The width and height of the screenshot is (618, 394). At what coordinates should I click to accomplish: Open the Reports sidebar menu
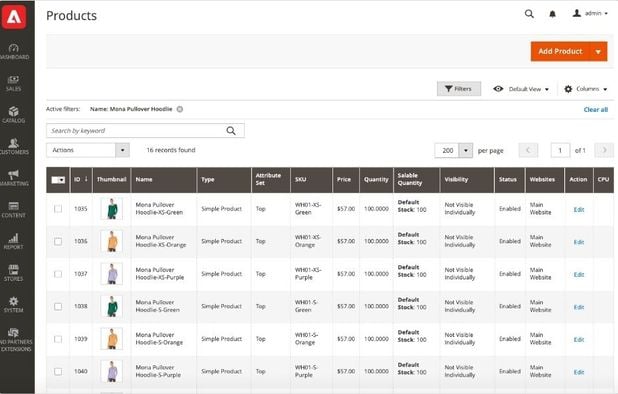click(13, 242)
